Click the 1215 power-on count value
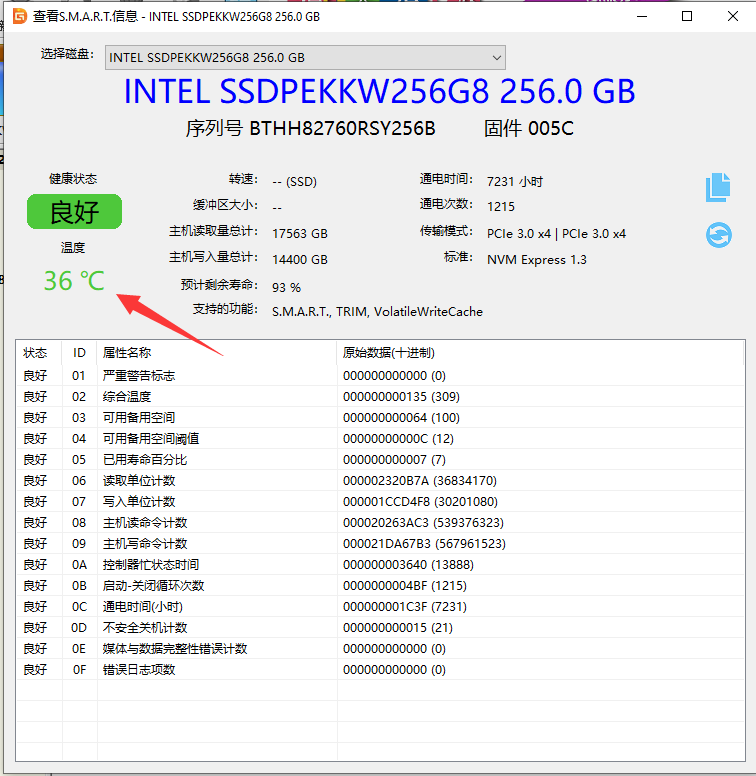Screen dimensions: 756x776 tap(501, 206)
